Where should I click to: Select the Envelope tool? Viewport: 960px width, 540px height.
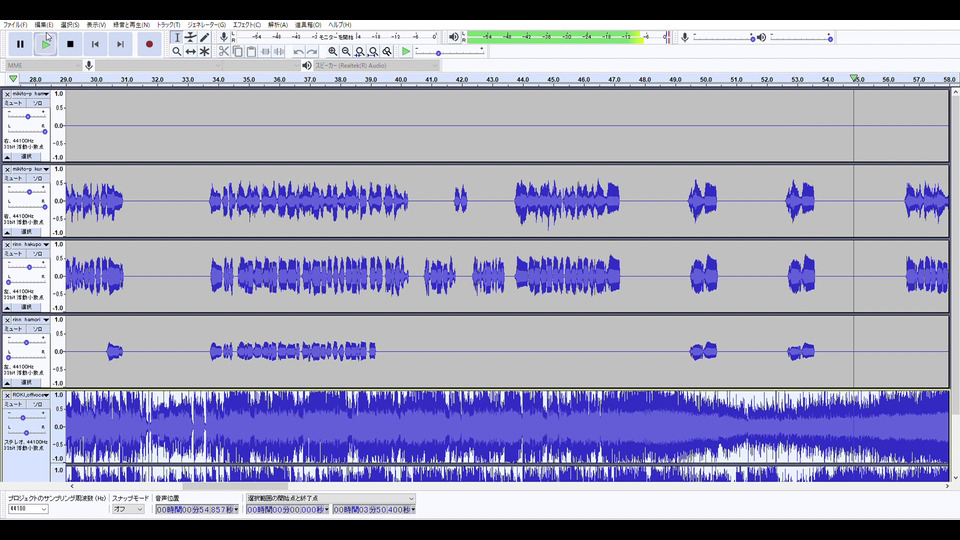click(x=190, y=37)
